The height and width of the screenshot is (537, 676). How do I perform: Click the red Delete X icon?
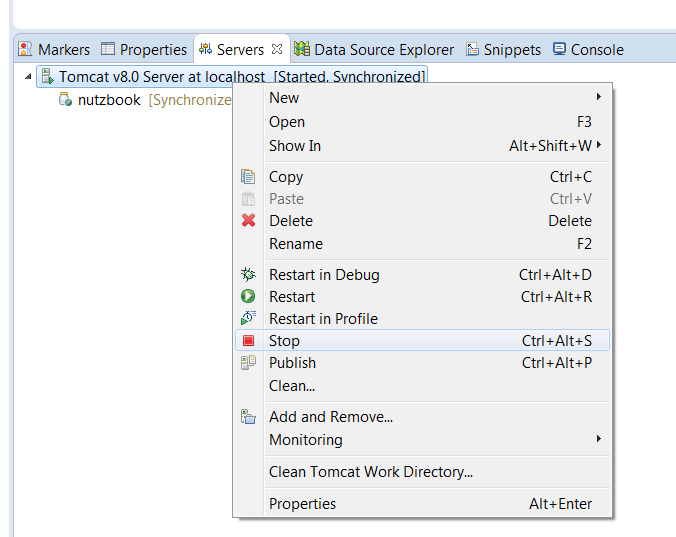coord(248,220)
